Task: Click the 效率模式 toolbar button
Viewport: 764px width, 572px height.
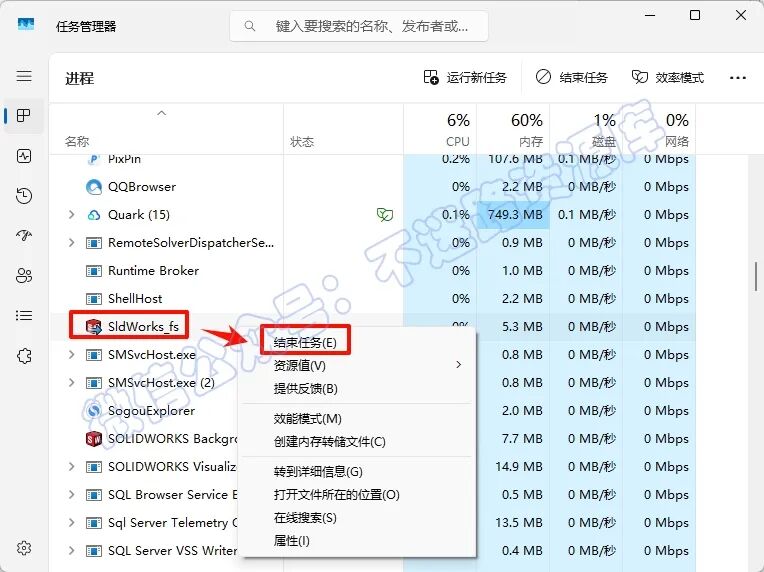Action: [x=668, y=77]
